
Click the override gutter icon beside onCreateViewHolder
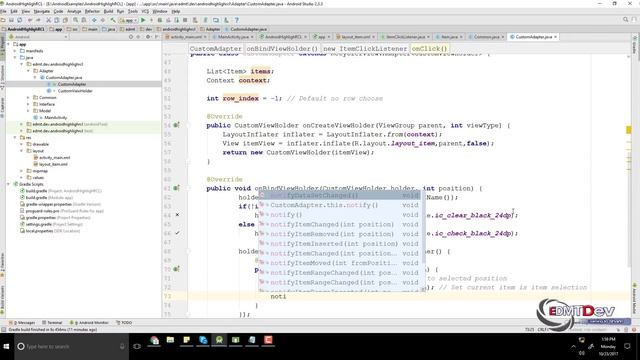click(176, 125)
